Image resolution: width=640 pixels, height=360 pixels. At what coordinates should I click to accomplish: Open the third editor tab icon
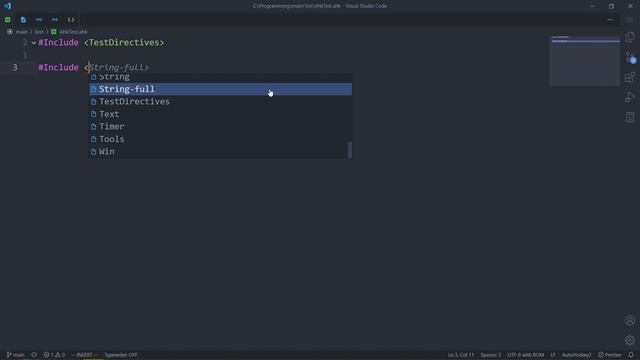[x=39, y=20]
